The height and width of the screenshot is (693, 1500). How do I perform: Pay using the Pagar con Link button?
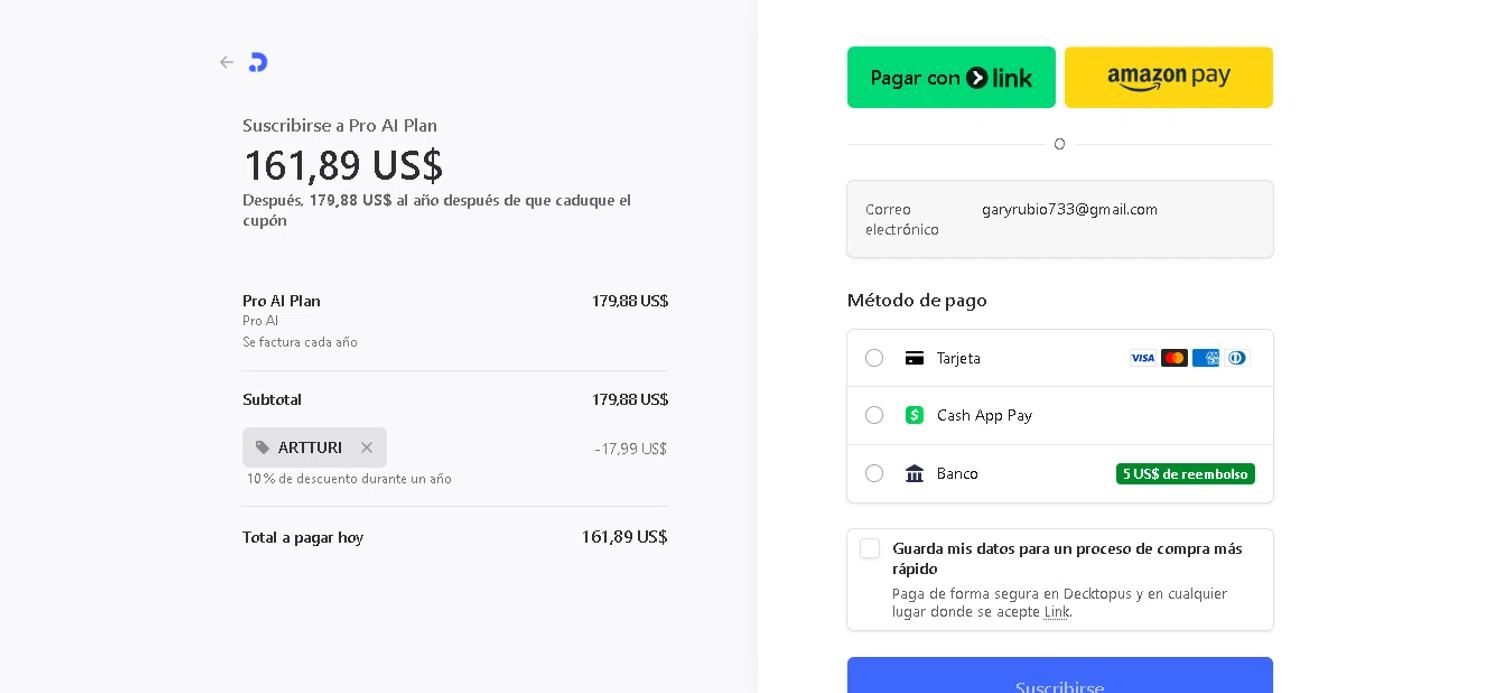tap(951, 77)
